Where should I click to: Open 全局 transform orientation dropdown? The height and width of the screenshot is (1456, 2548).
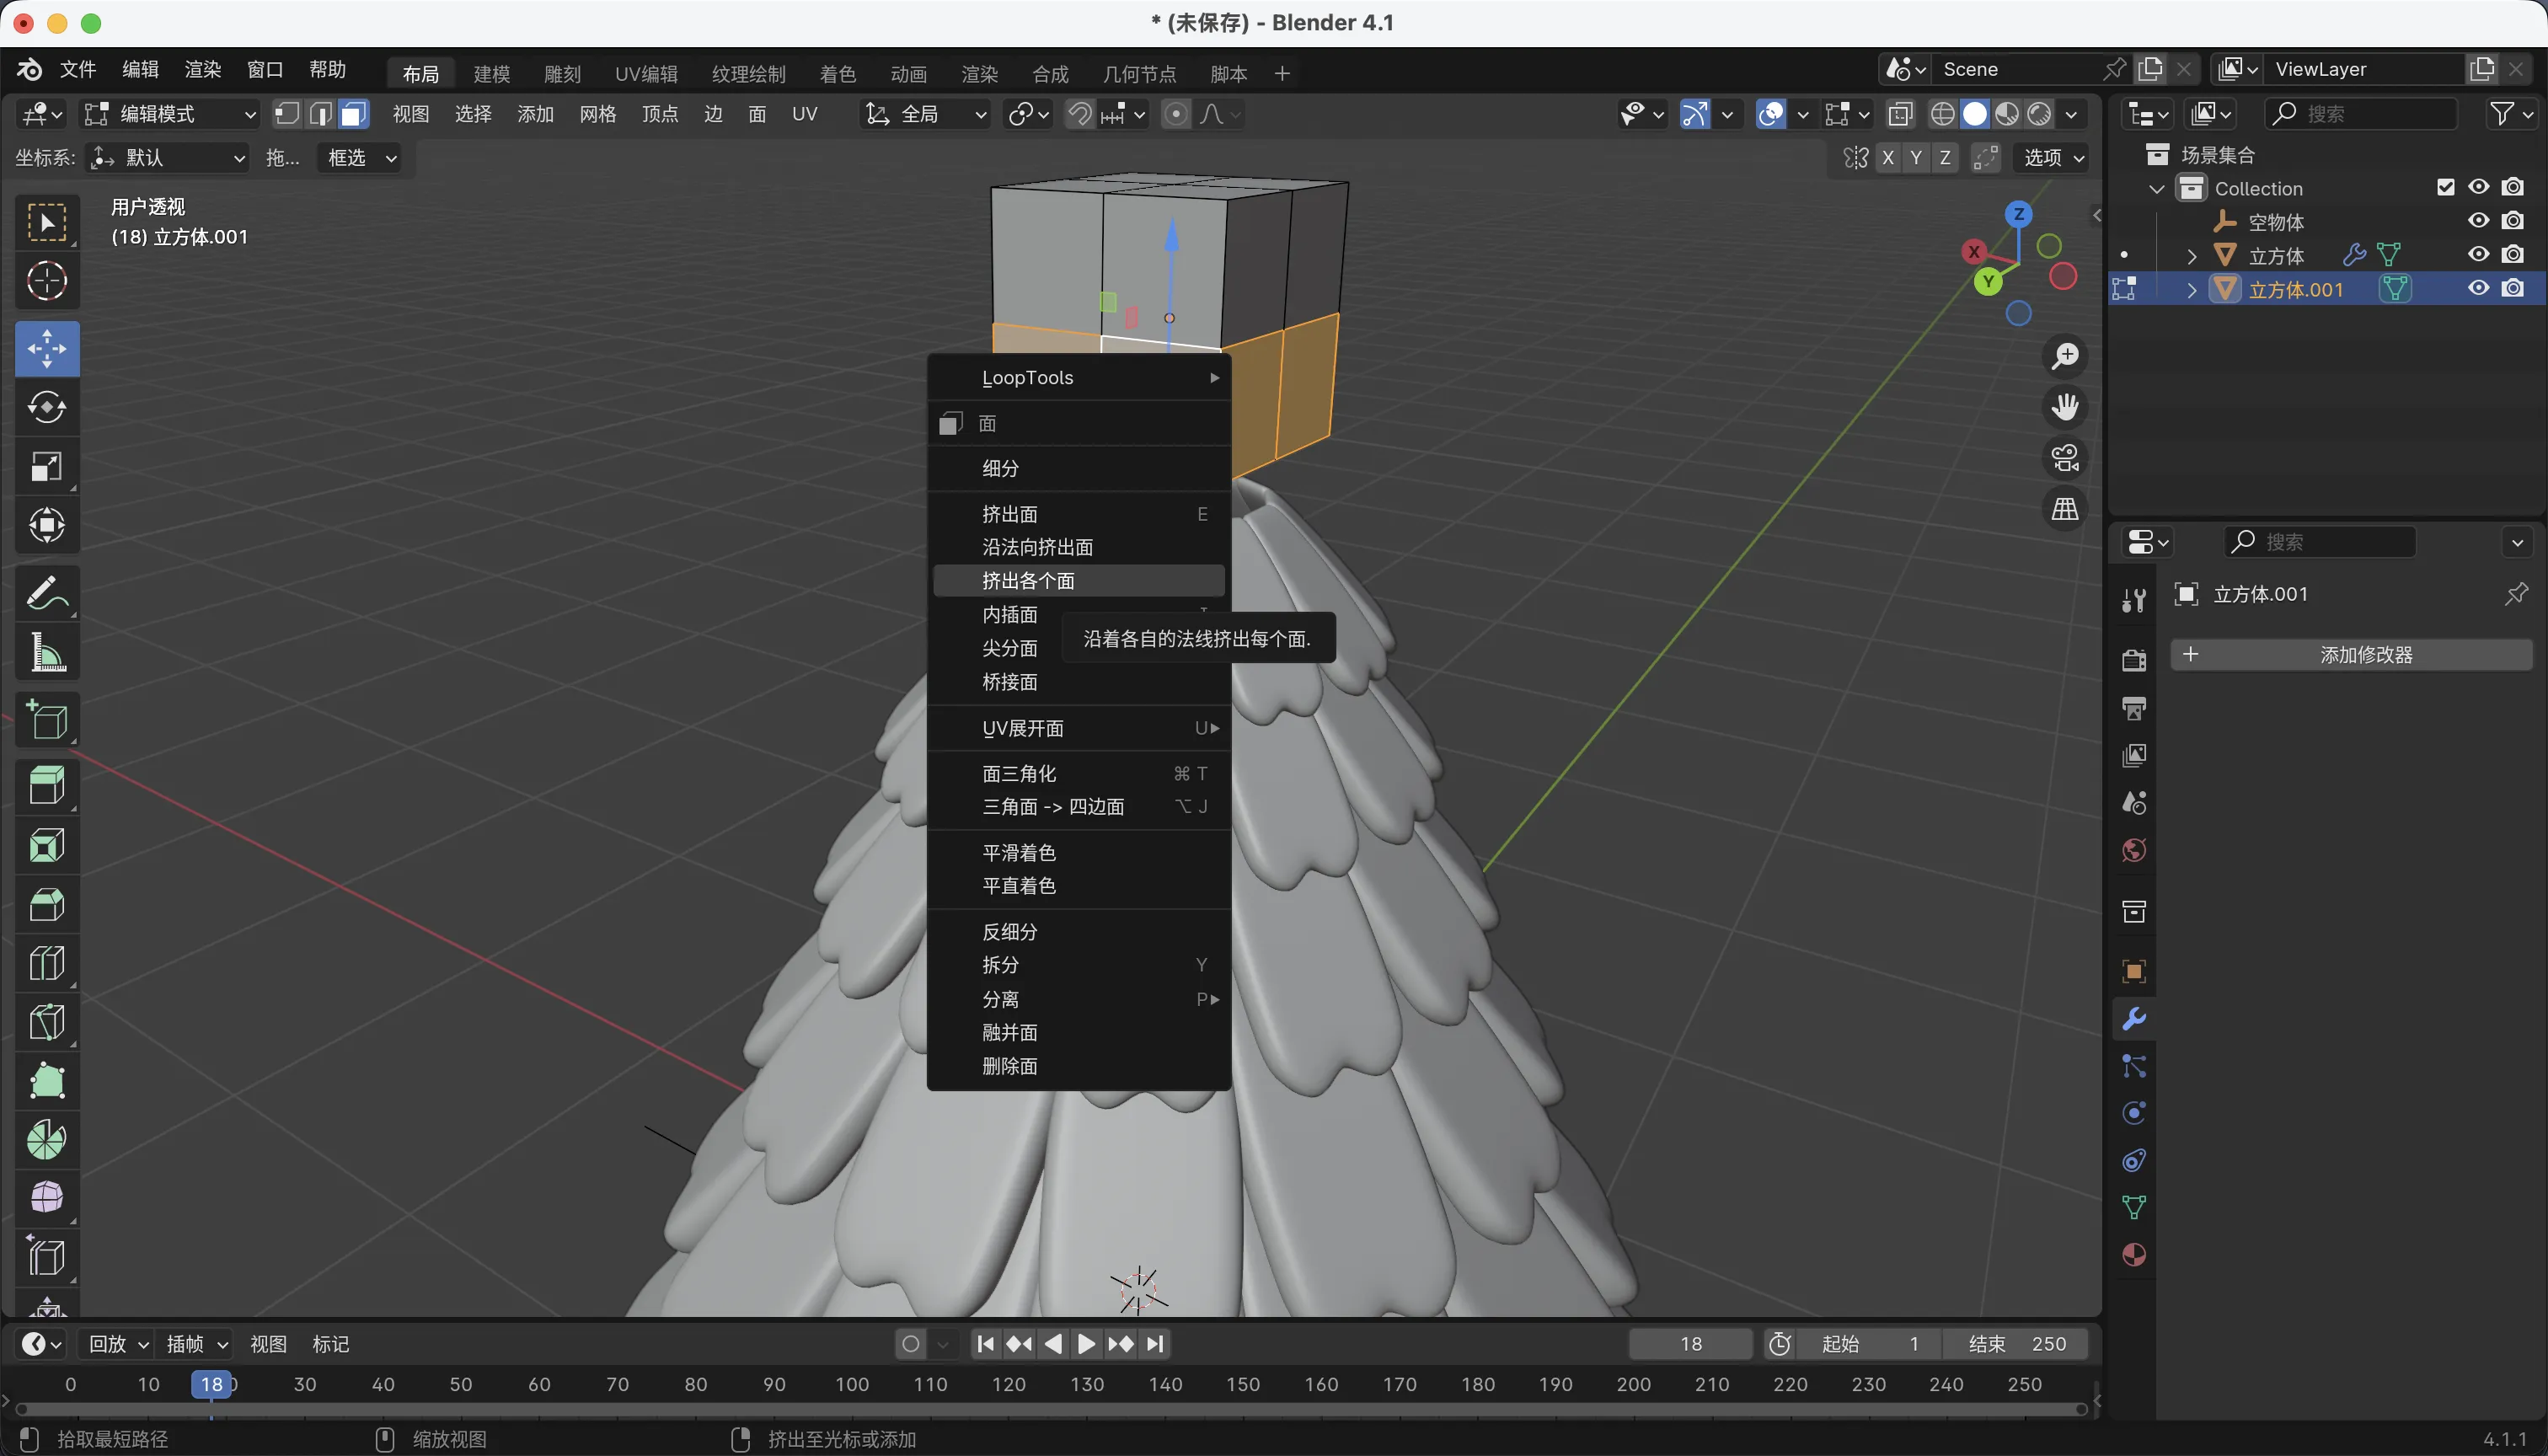click(x=925, y=114)
